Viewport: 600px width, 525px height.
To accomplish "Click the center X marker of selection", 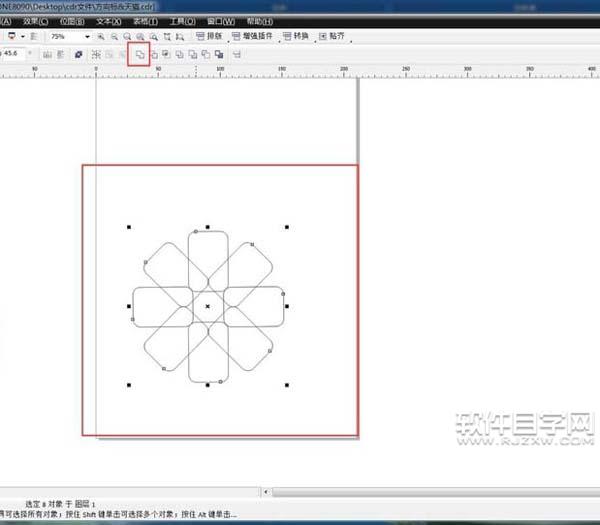I will click(x=207, y=306).
